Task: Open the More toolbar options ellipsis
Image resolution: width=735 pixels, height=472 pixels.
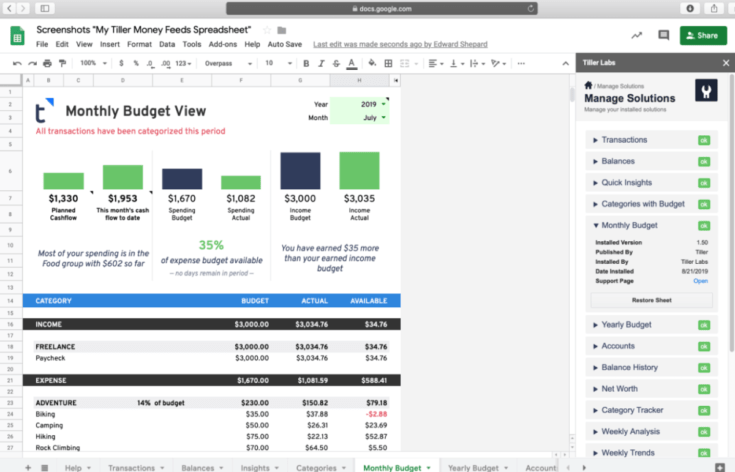Action: (x=521, y=63)
